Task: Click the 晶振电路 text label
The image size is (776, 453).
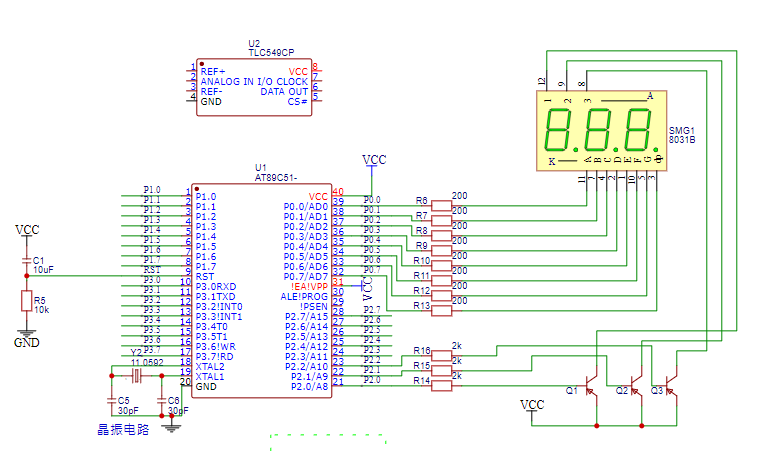Action: tap(123, 429)
